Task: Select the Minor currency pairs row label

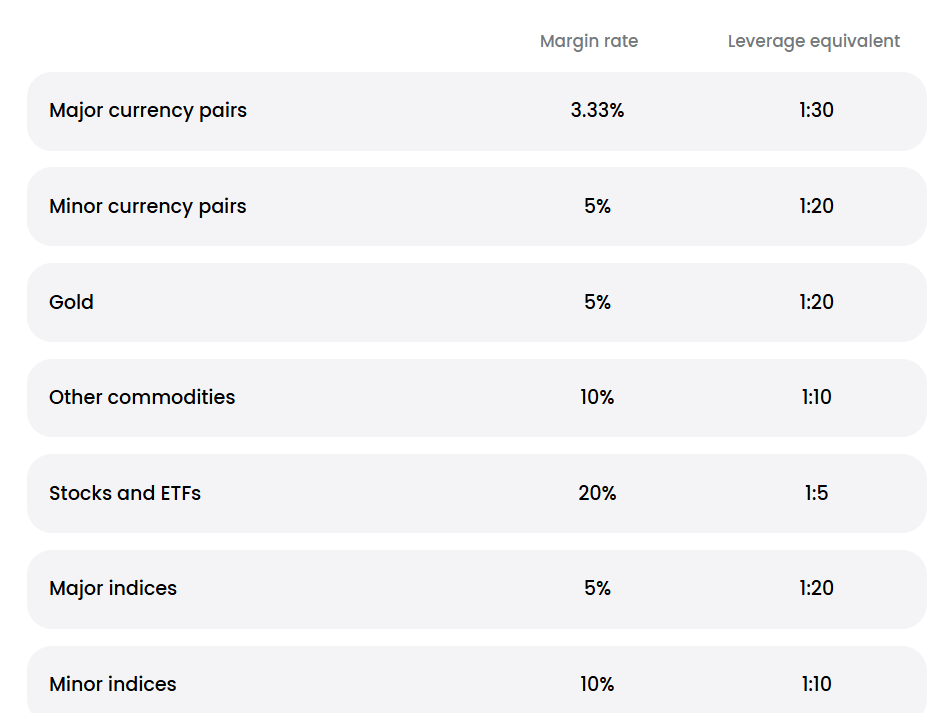Action: tap(148, 206)
